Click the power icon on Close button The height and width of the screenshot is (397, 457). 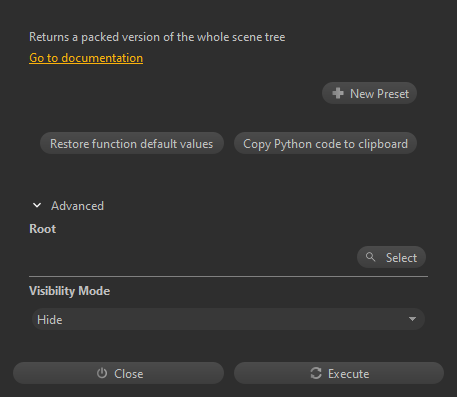102,373
